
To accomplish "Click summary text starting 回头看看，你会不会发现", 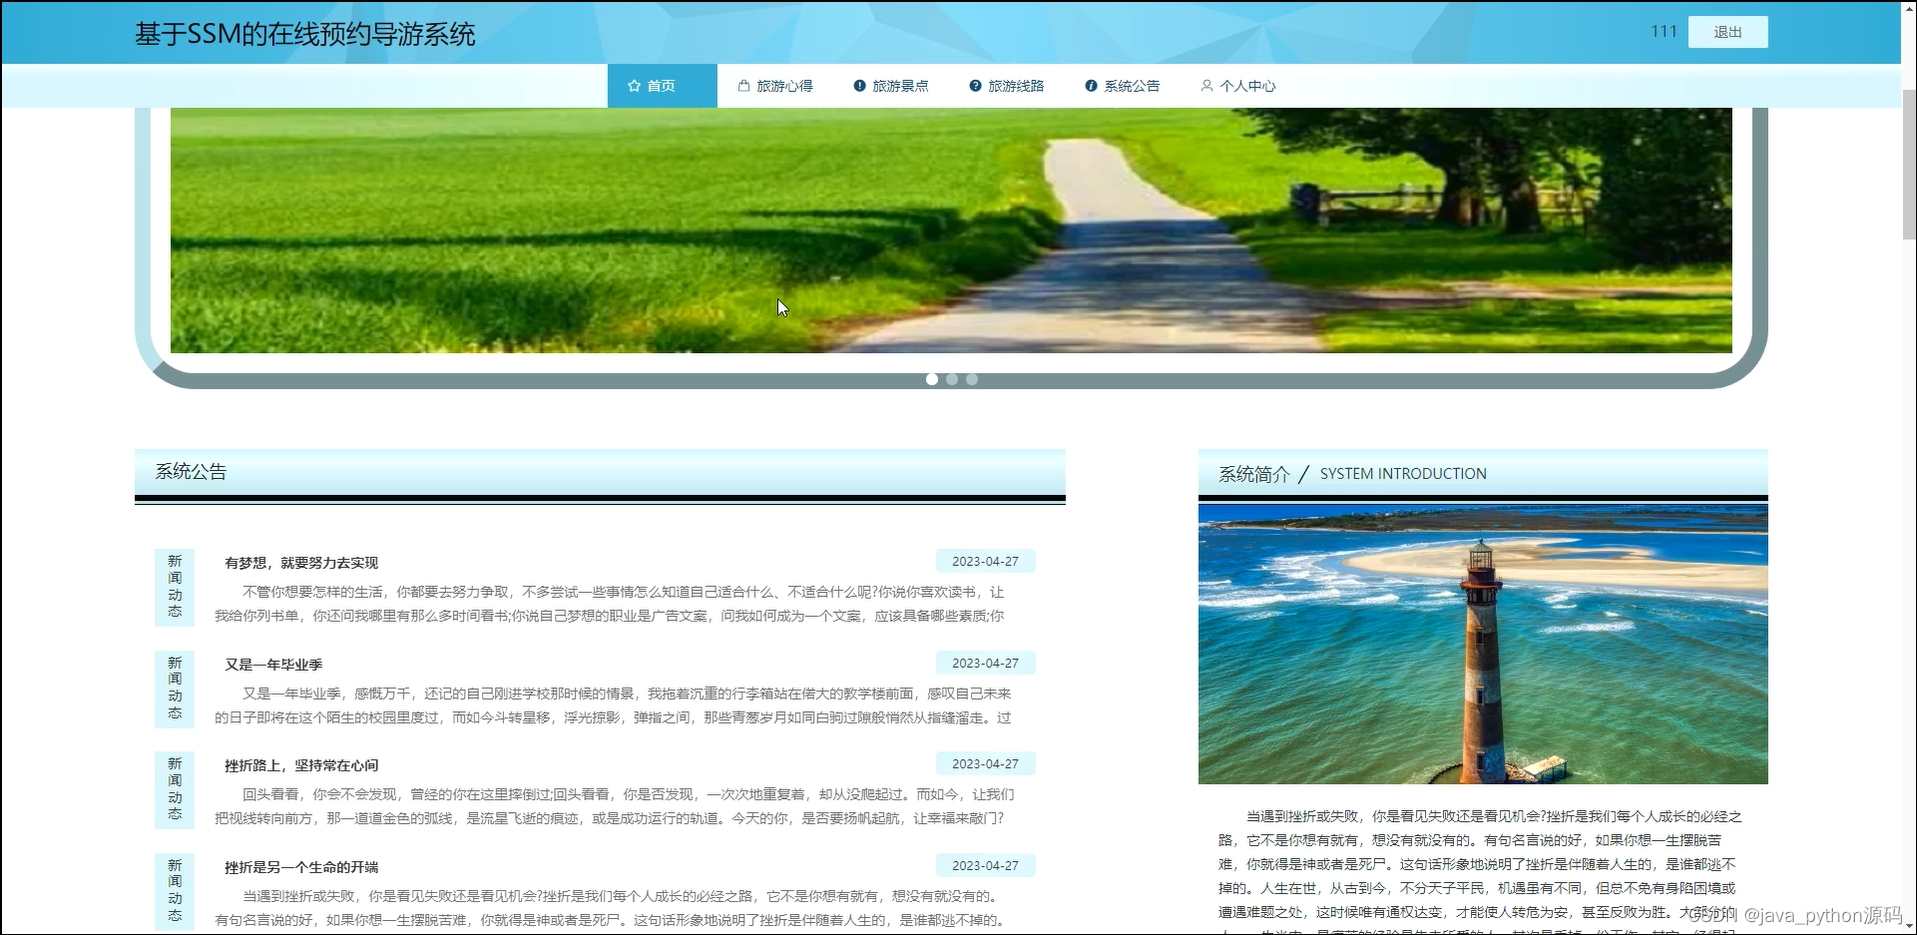I will [x=614, y=806].
